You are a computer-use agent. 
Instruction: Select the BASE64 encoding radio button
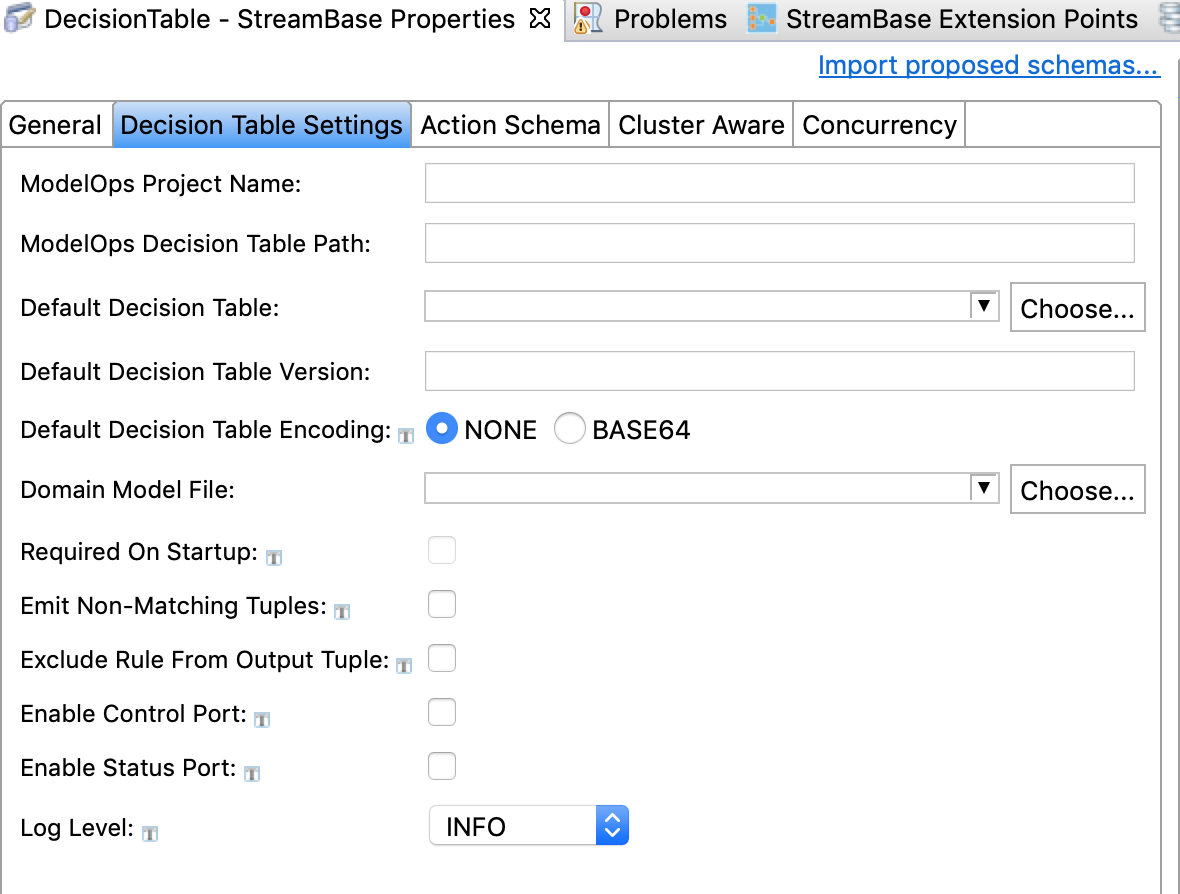tap(570, 429)
